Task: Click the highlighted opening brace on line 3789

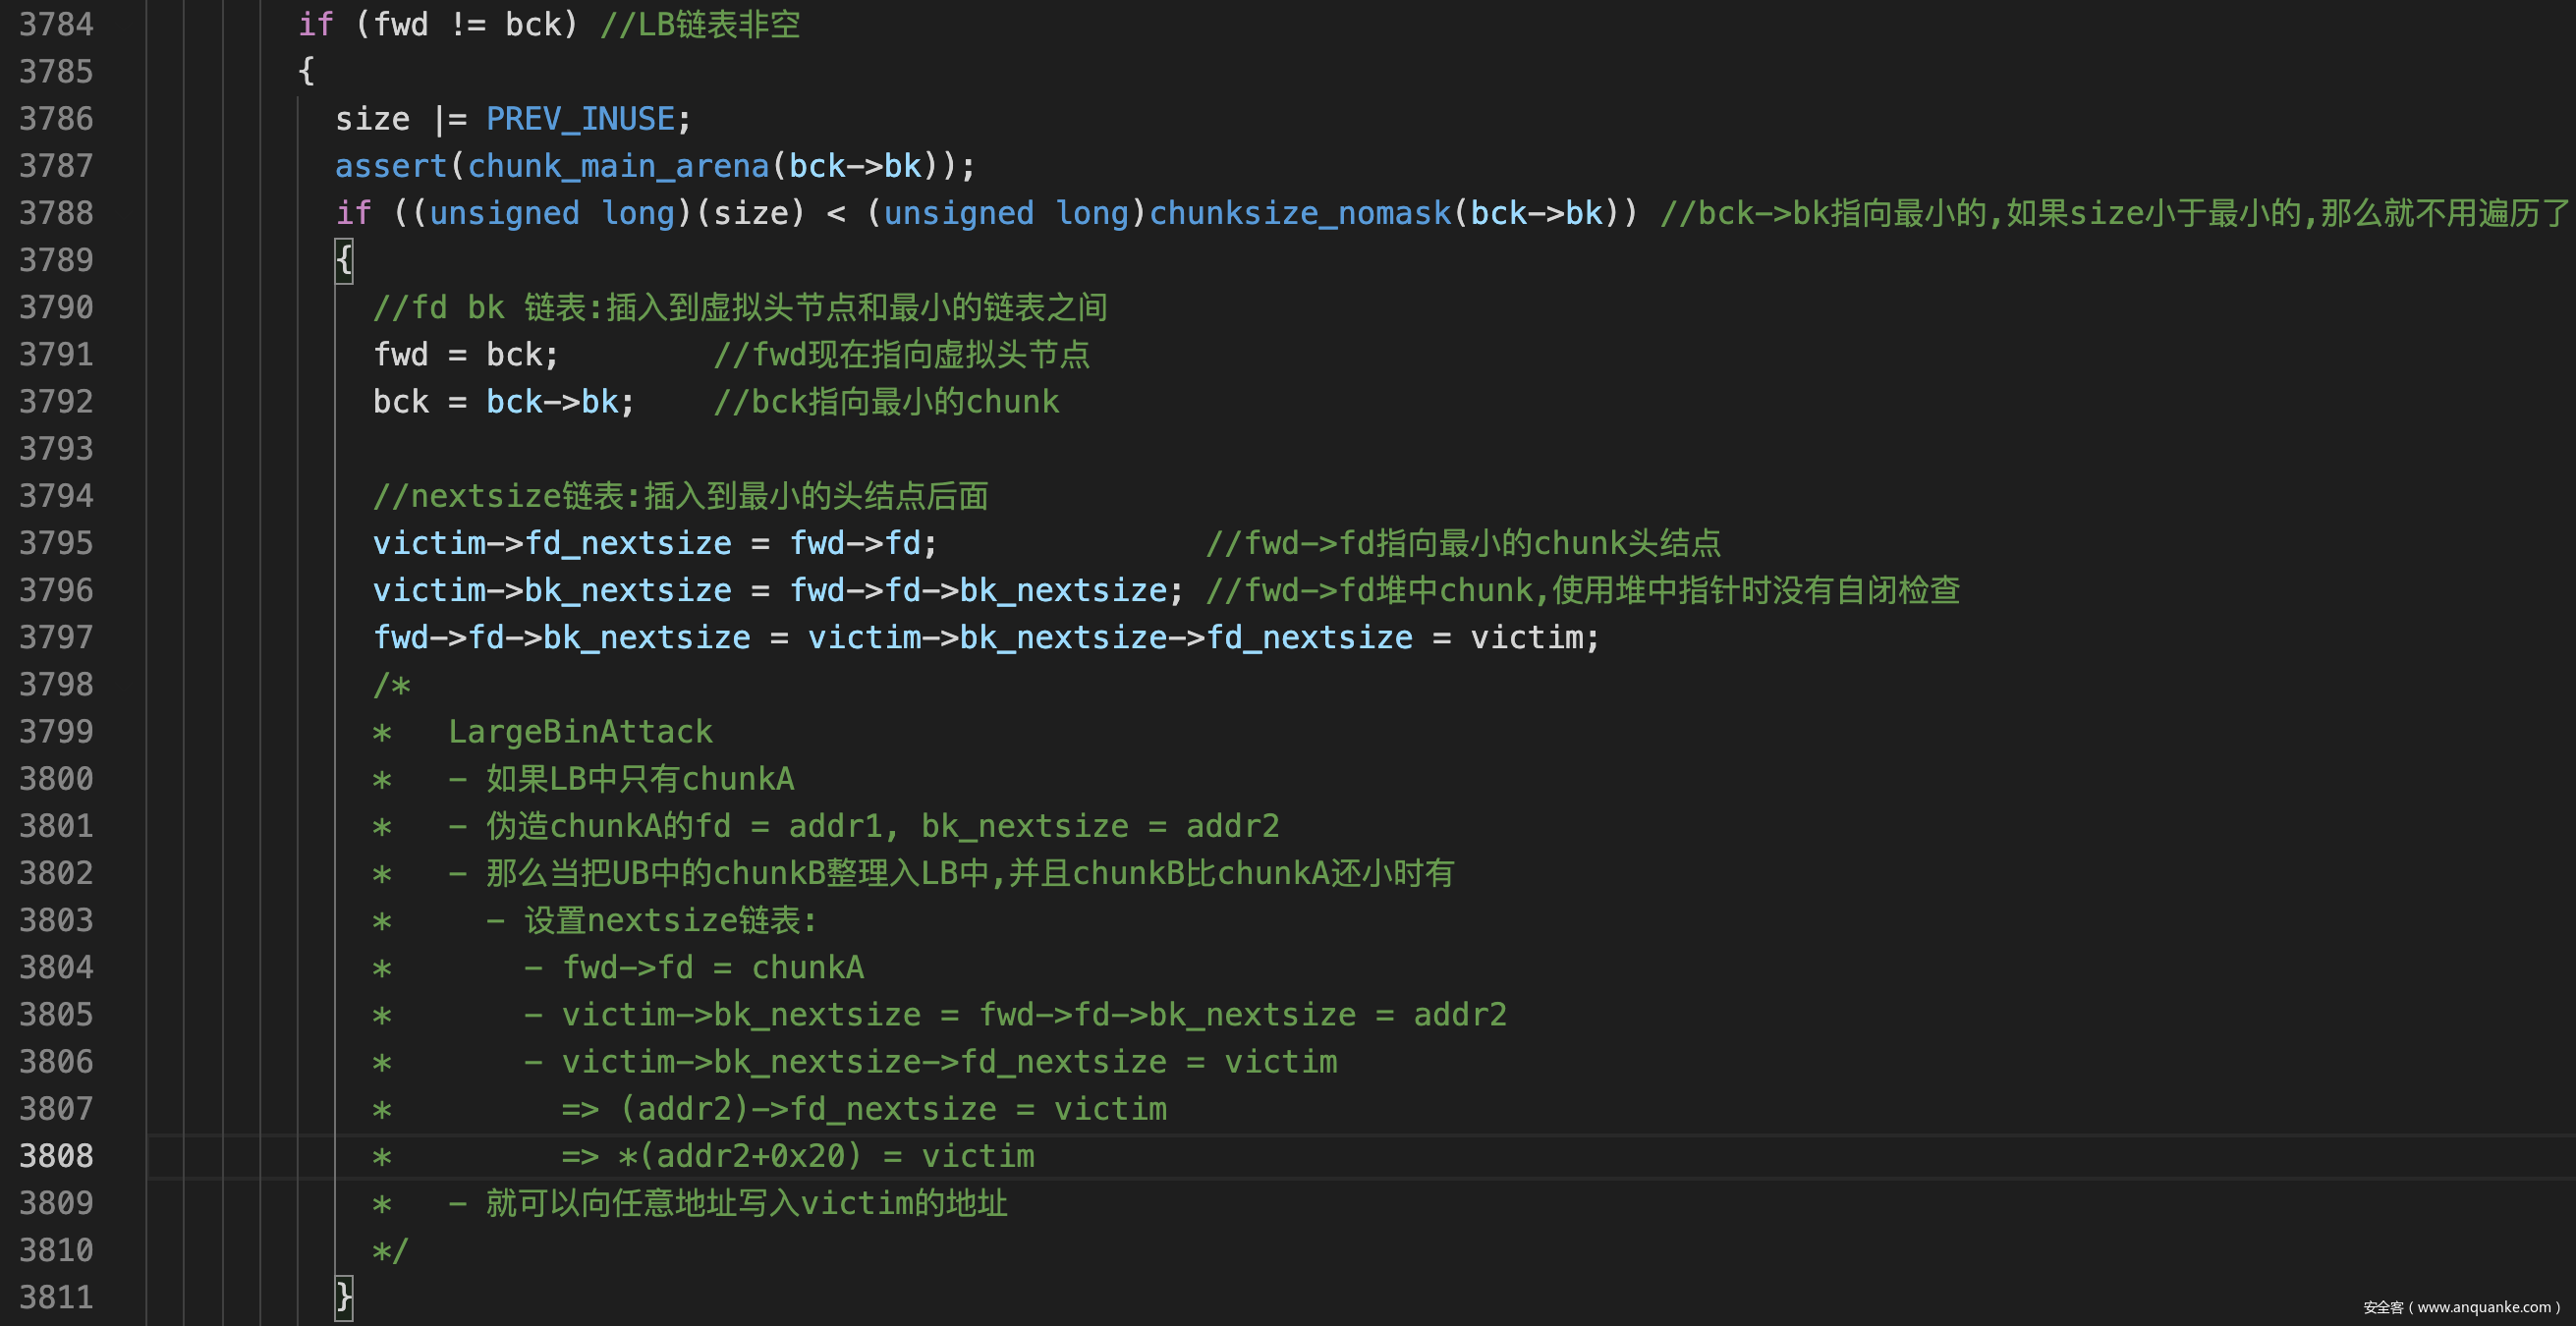Action: pos(344,260)
